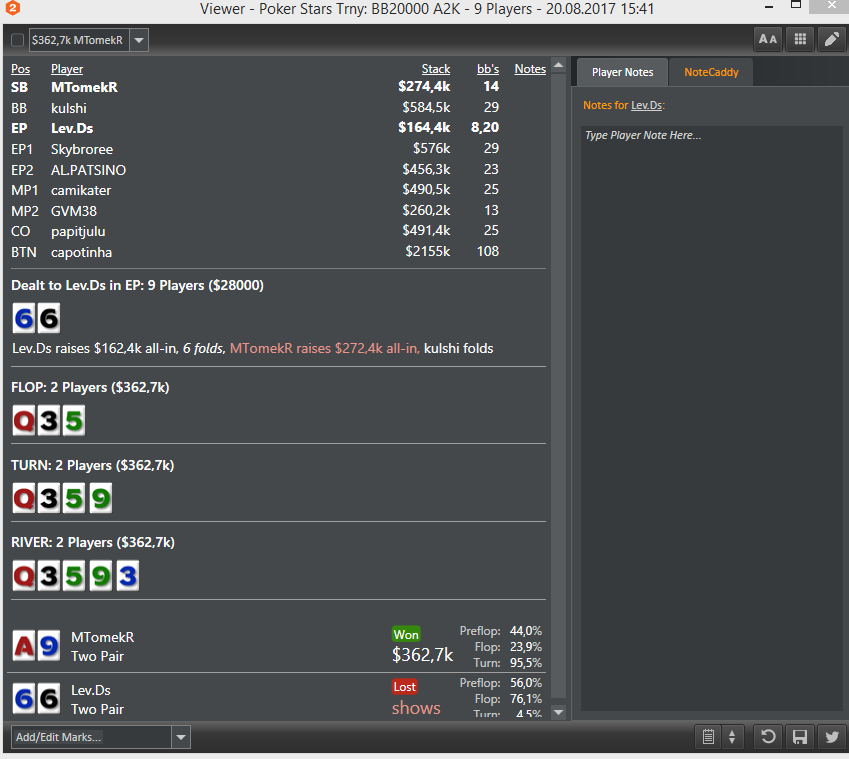
Task: Click the 108 bb's value for capotinha
Action: pos(488,251)
